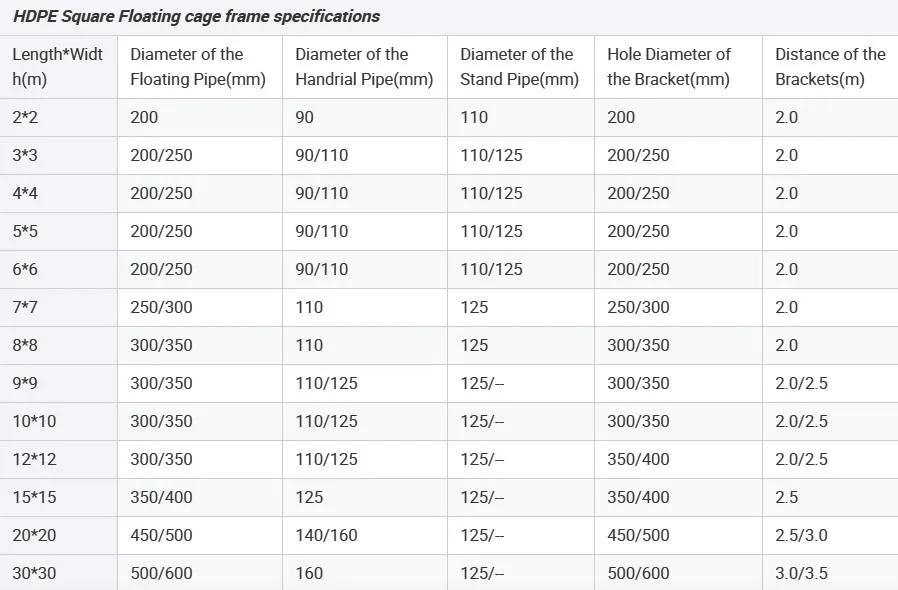Select the 'Diameter of the Floating Pipe(mm)' header
This screenshot has width=898, height=590.
(x=198, y=67)
